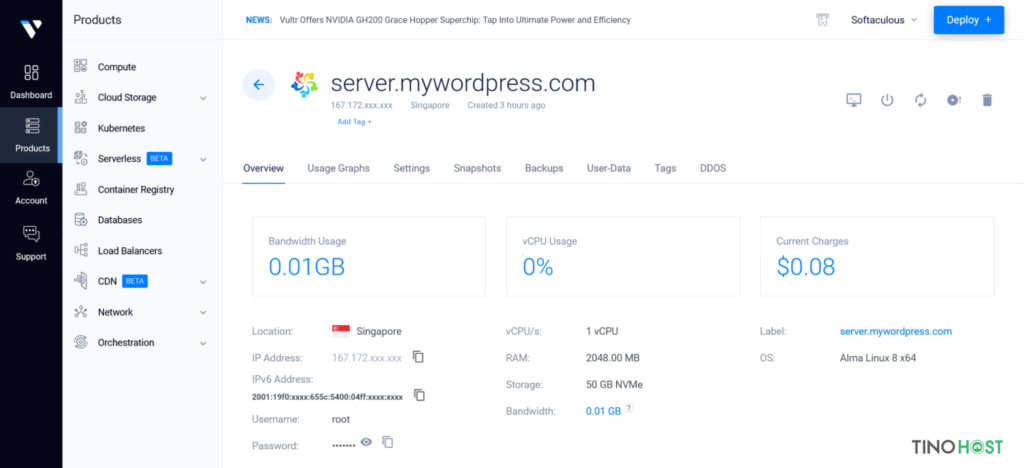Click the 0.01 GB bandwidth link

(603, 411)
